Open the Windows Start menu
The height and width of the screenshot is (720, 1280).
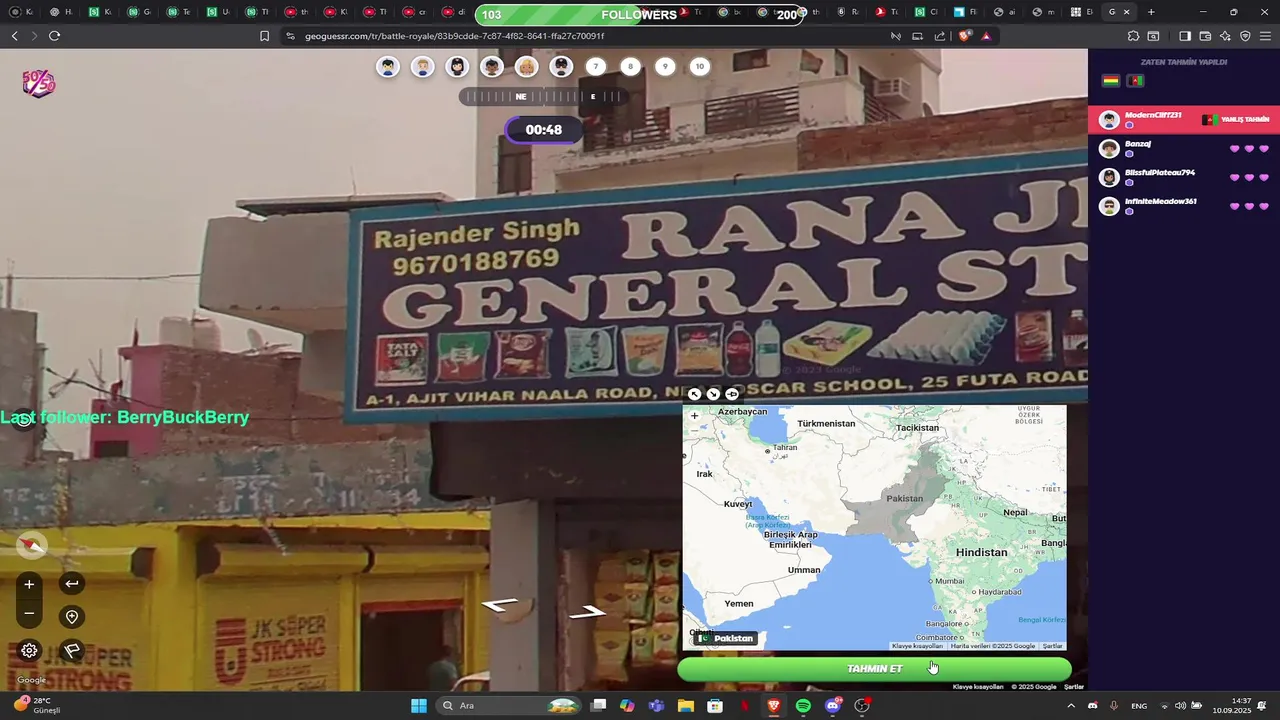tap(419, 706)
